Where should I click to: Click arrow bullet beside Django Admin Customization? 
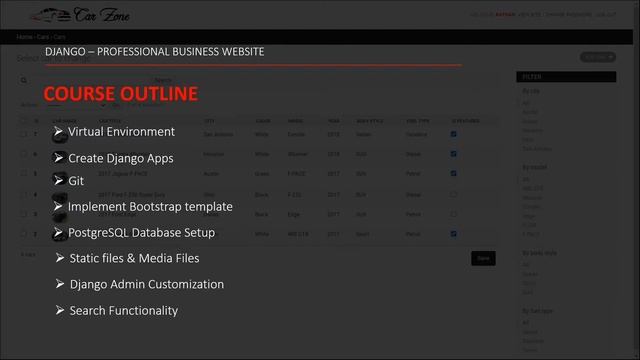tap(60, 284)
